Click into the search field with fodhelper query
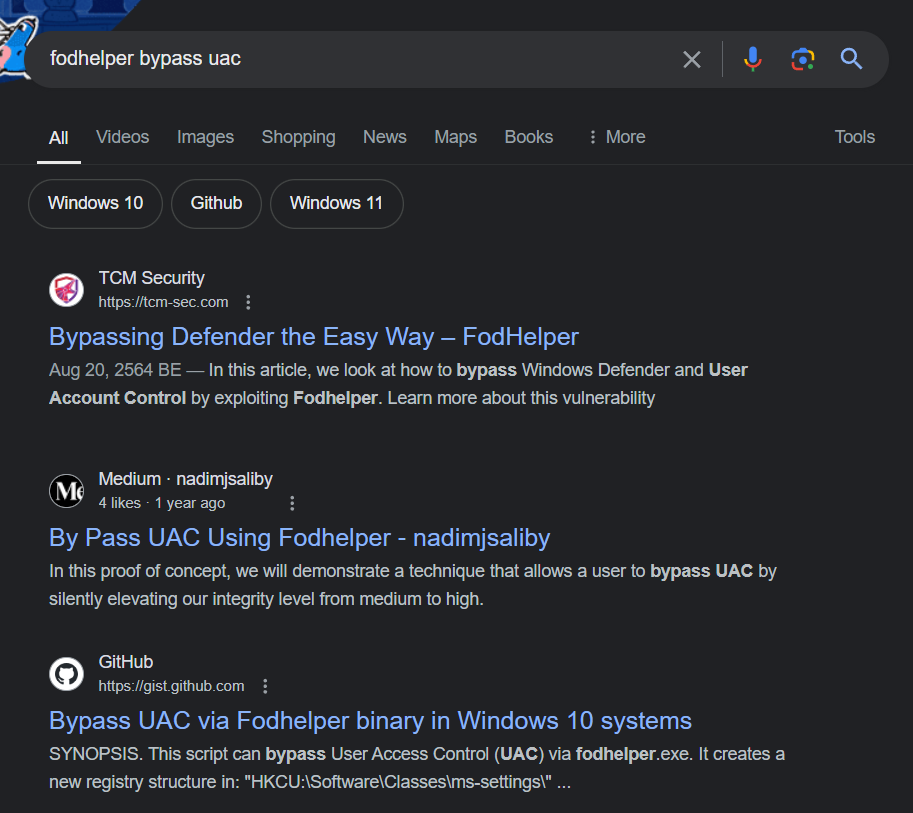Image resolution: width=913 pixels, height=813 pixels. click(350, 59)
